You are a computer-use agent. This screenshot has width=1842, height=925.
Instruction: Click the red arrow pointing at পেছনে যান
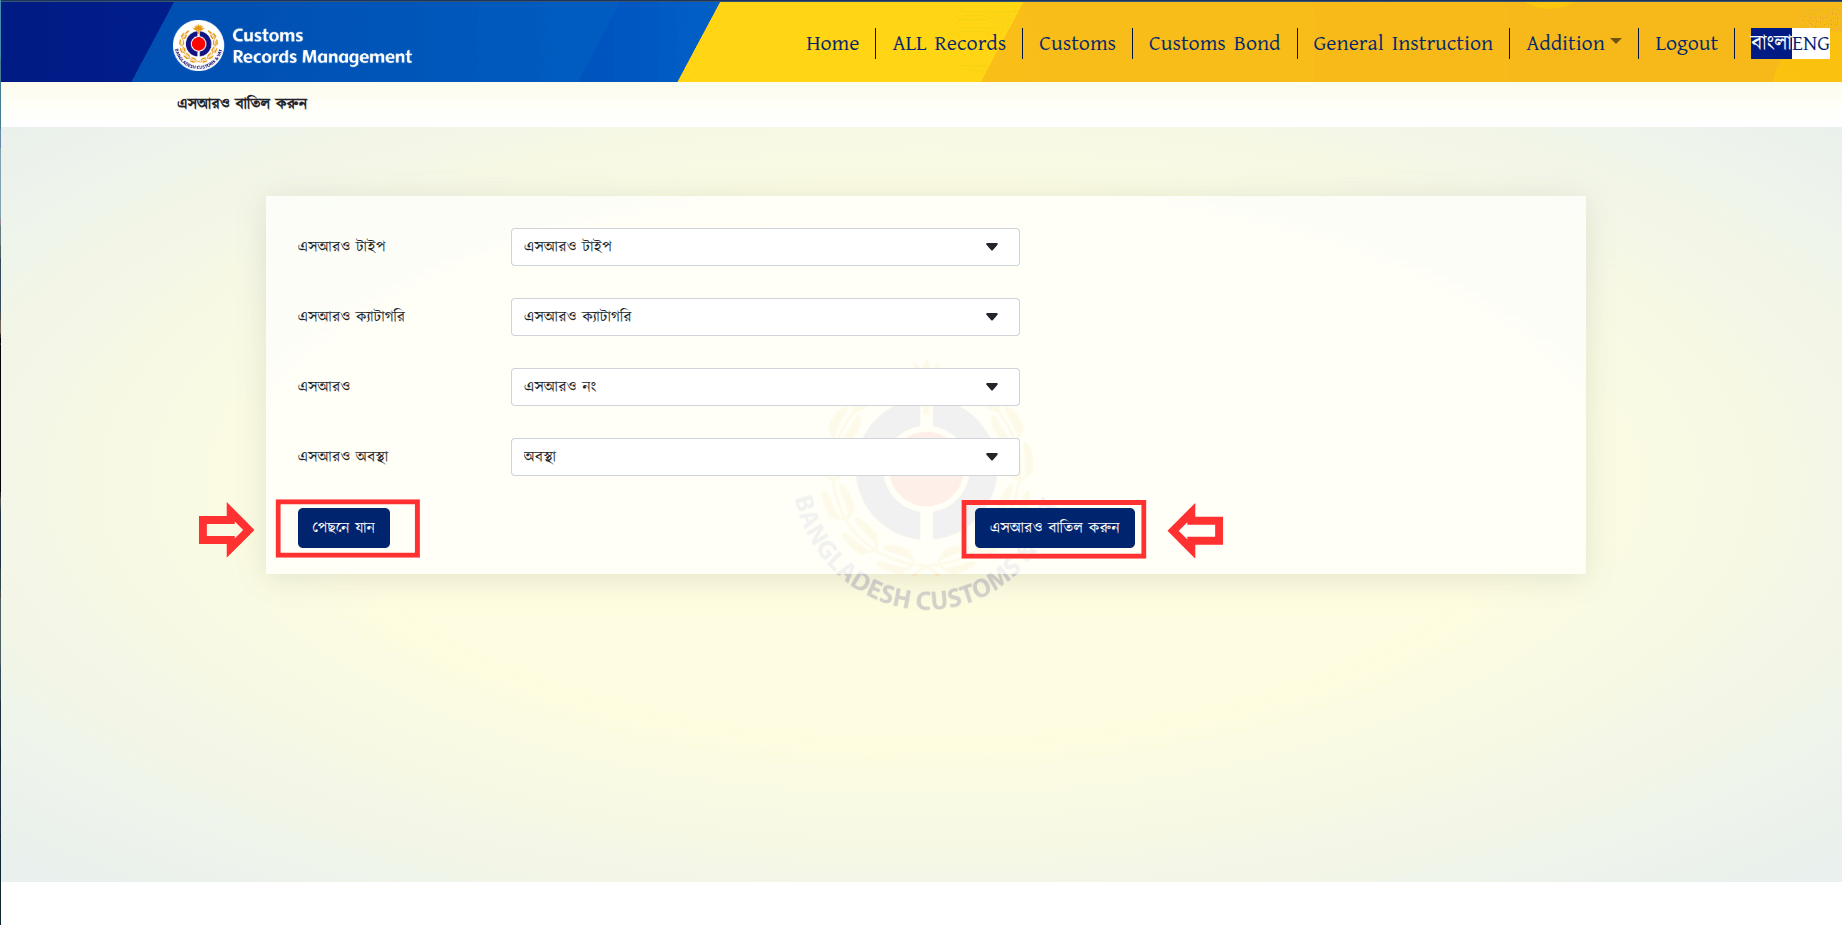pos(225,529)
